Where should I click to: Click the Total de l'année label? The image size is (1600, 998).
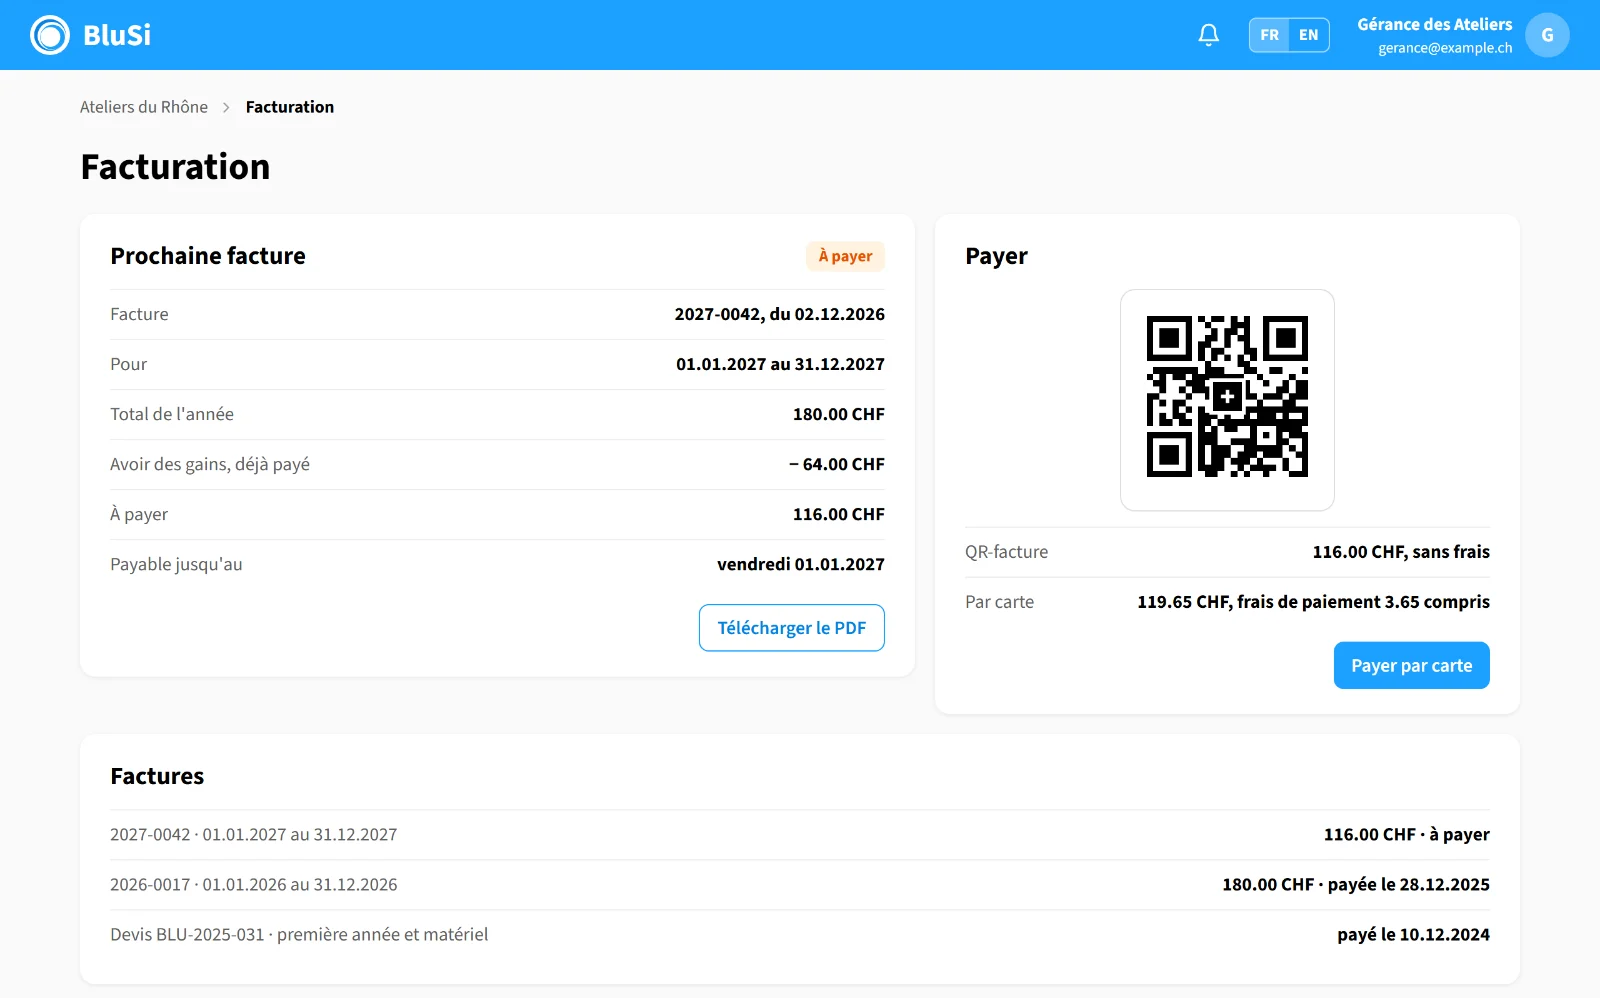point(172,414)
